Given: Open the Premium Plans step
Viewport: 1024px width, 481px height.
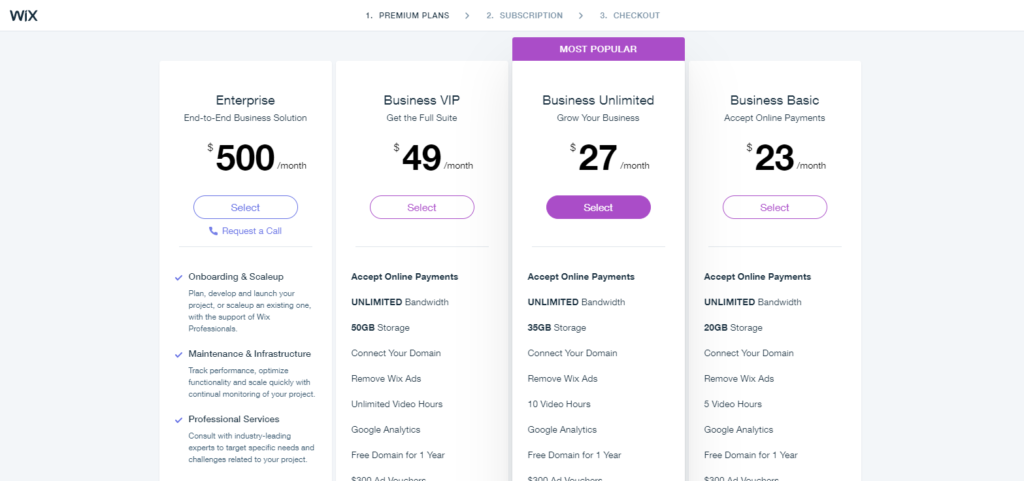Looking at the screenshot, I should pyautogui.click(x=408, y=16).
